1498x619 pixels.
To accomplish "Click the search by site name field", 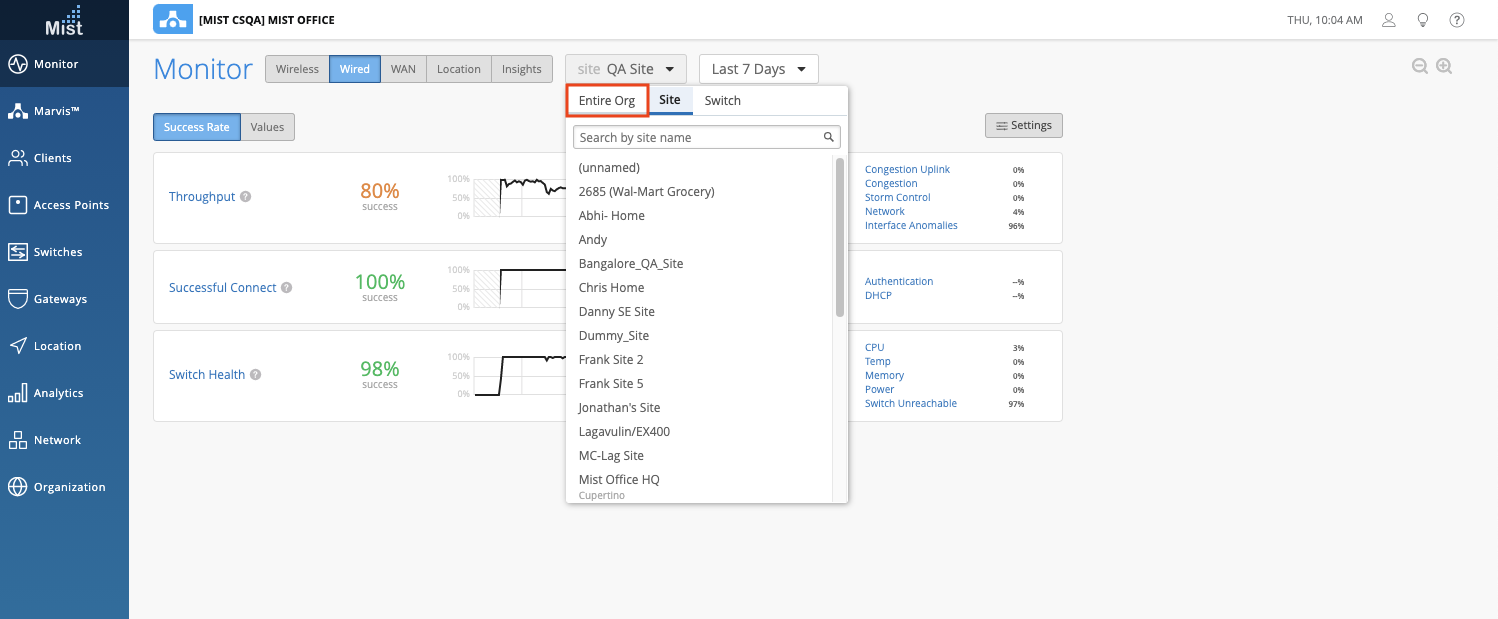I will pyautogui.click(x=700, y=137).
